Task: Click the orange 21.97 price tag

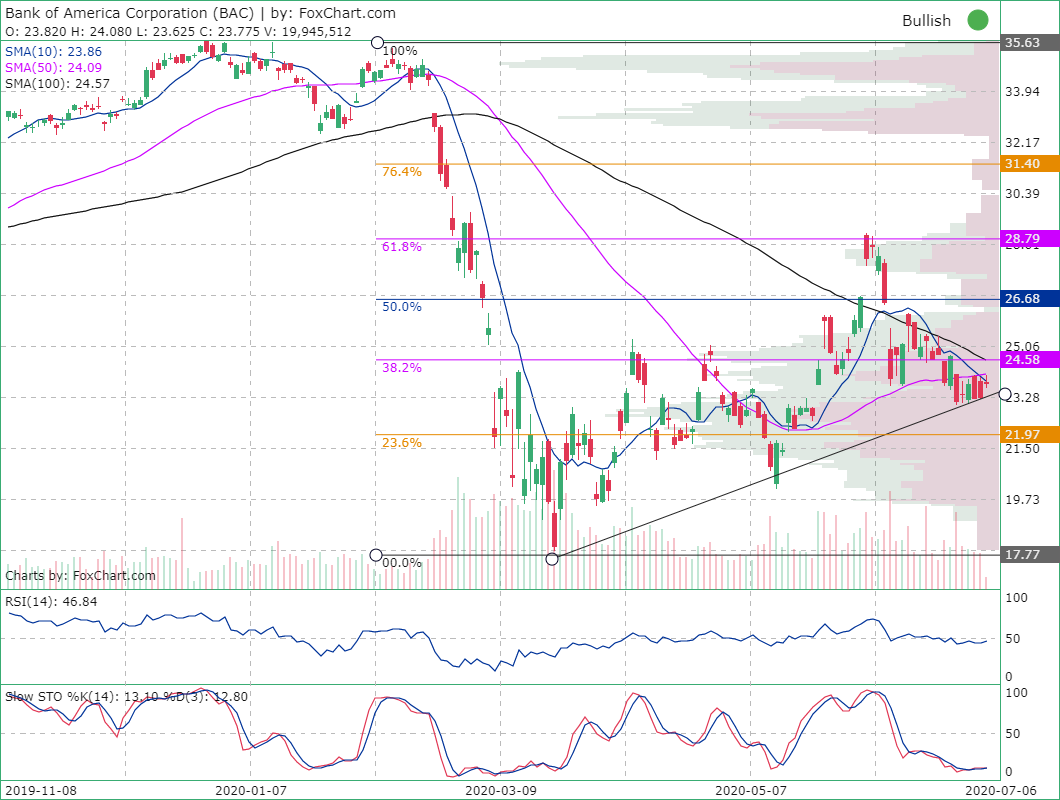Action: tap(1030, 435)
